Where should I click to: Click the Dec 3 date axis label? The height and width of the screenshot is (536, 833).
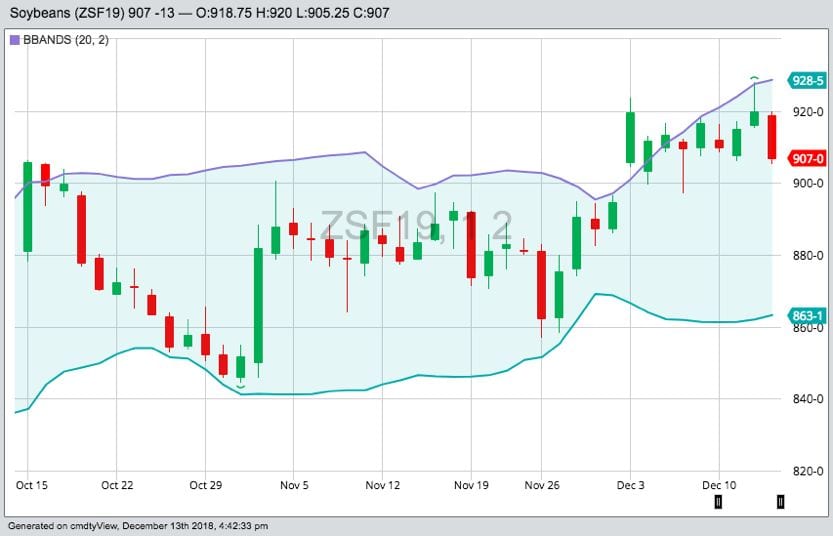pyautogui.click(x=630, y=485)
